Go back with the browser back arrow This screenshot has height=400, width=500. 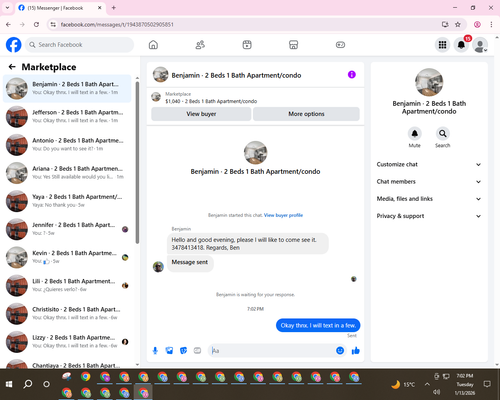(x=8, y=24)
